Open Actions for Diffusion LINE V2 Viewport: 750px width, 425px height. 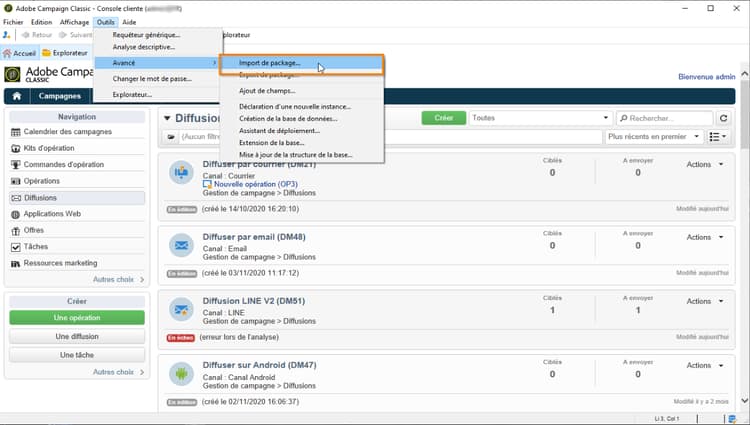(705, 301)
